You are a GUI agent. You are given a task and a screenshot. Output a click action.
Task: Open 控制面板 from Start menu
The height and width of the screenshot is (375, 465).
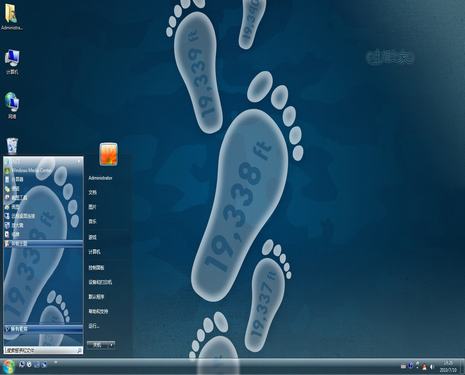96,267
